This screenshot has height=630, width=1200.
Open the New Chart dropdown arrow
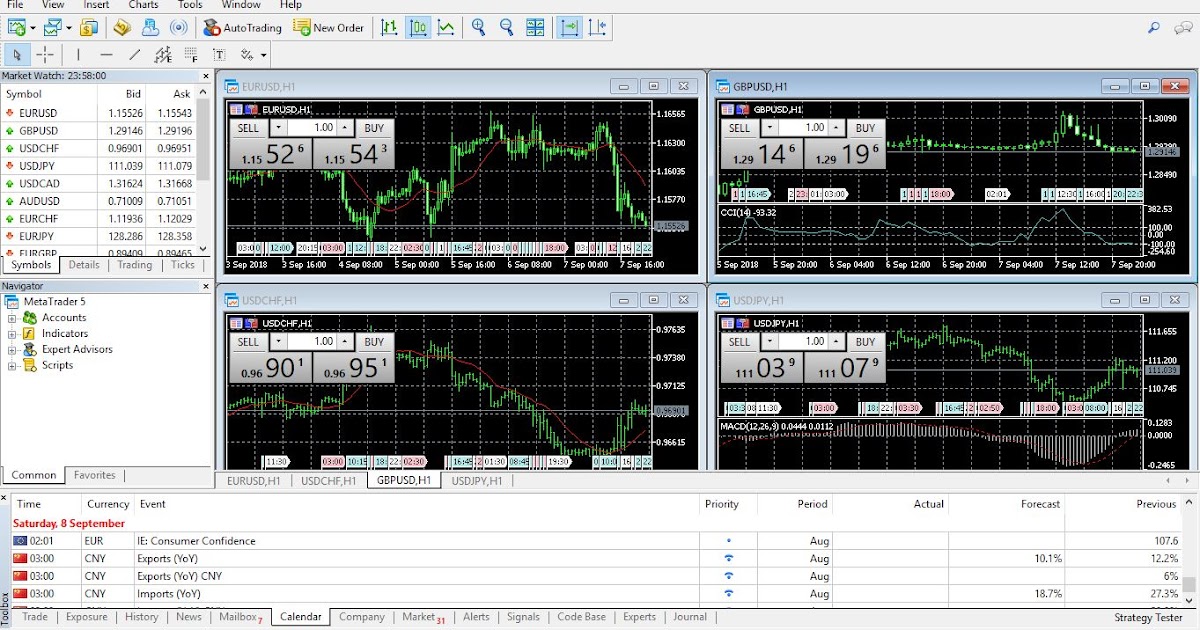33,28
